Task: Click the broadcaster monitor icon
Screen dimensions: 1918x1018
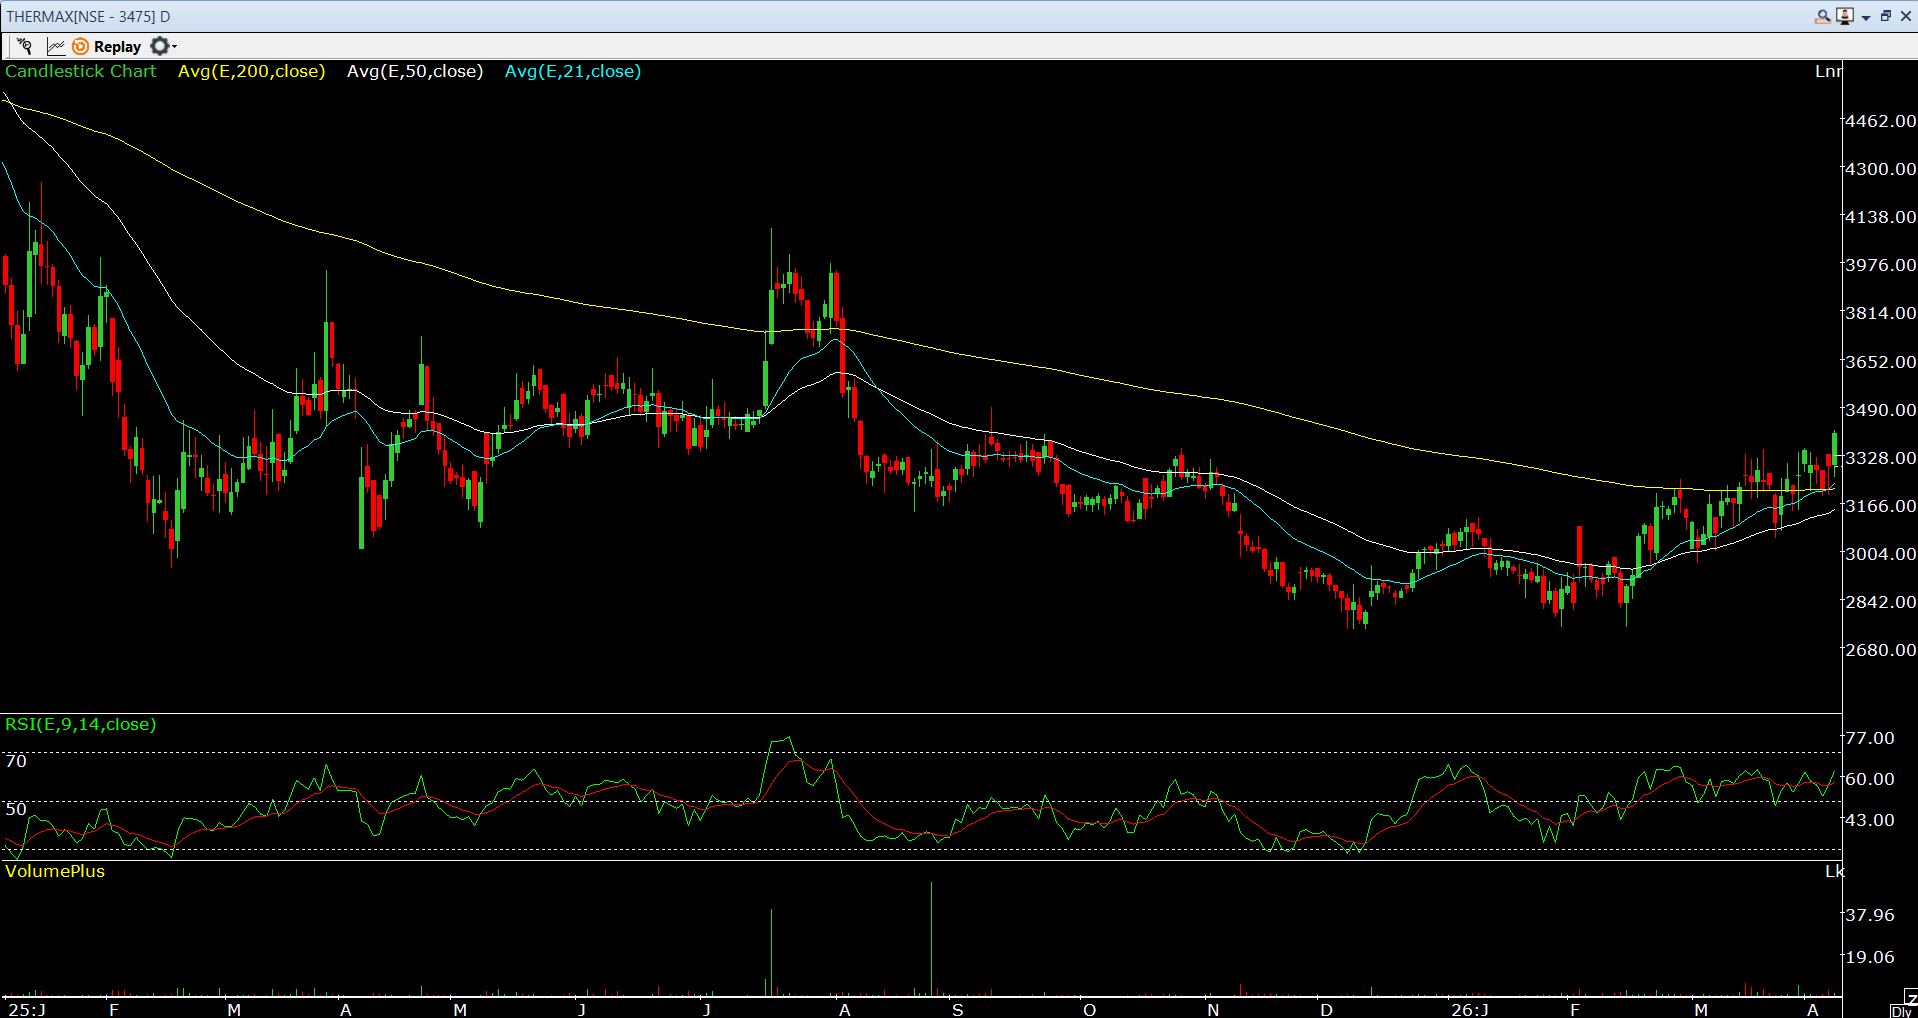Action: click(1845, 16)
